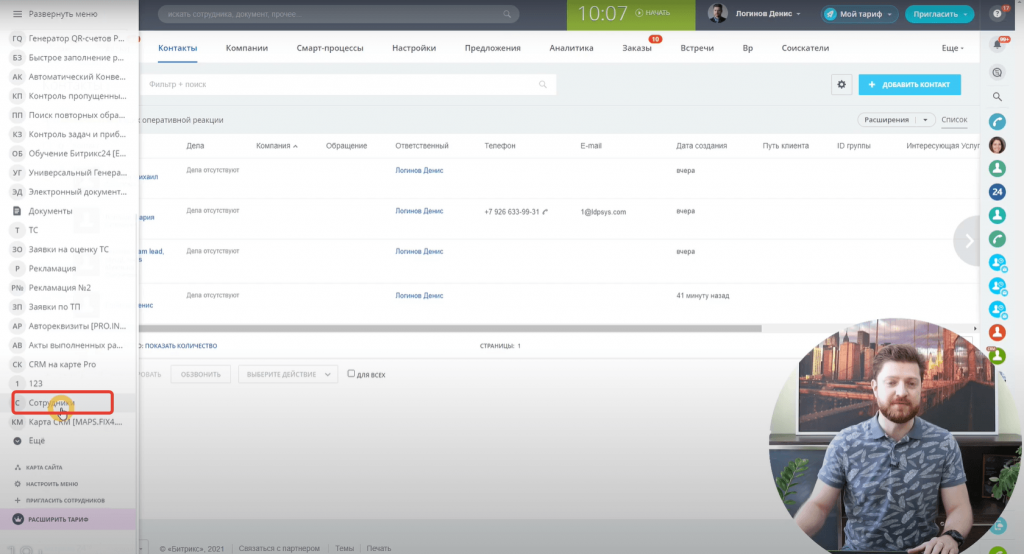Toggle the для всех checkbox
Screen dimensions: 1024x554
click(x=351, y=374)
